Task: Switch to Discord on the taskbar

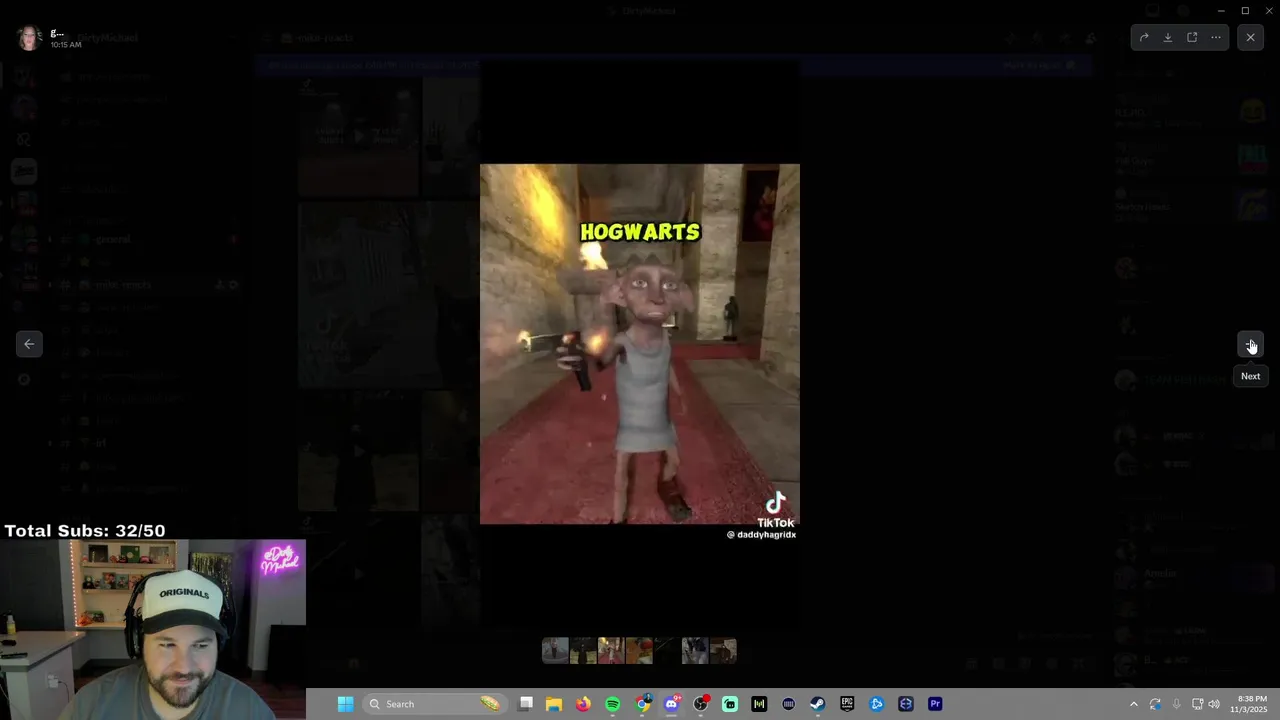Action: [x=671, y=704]
